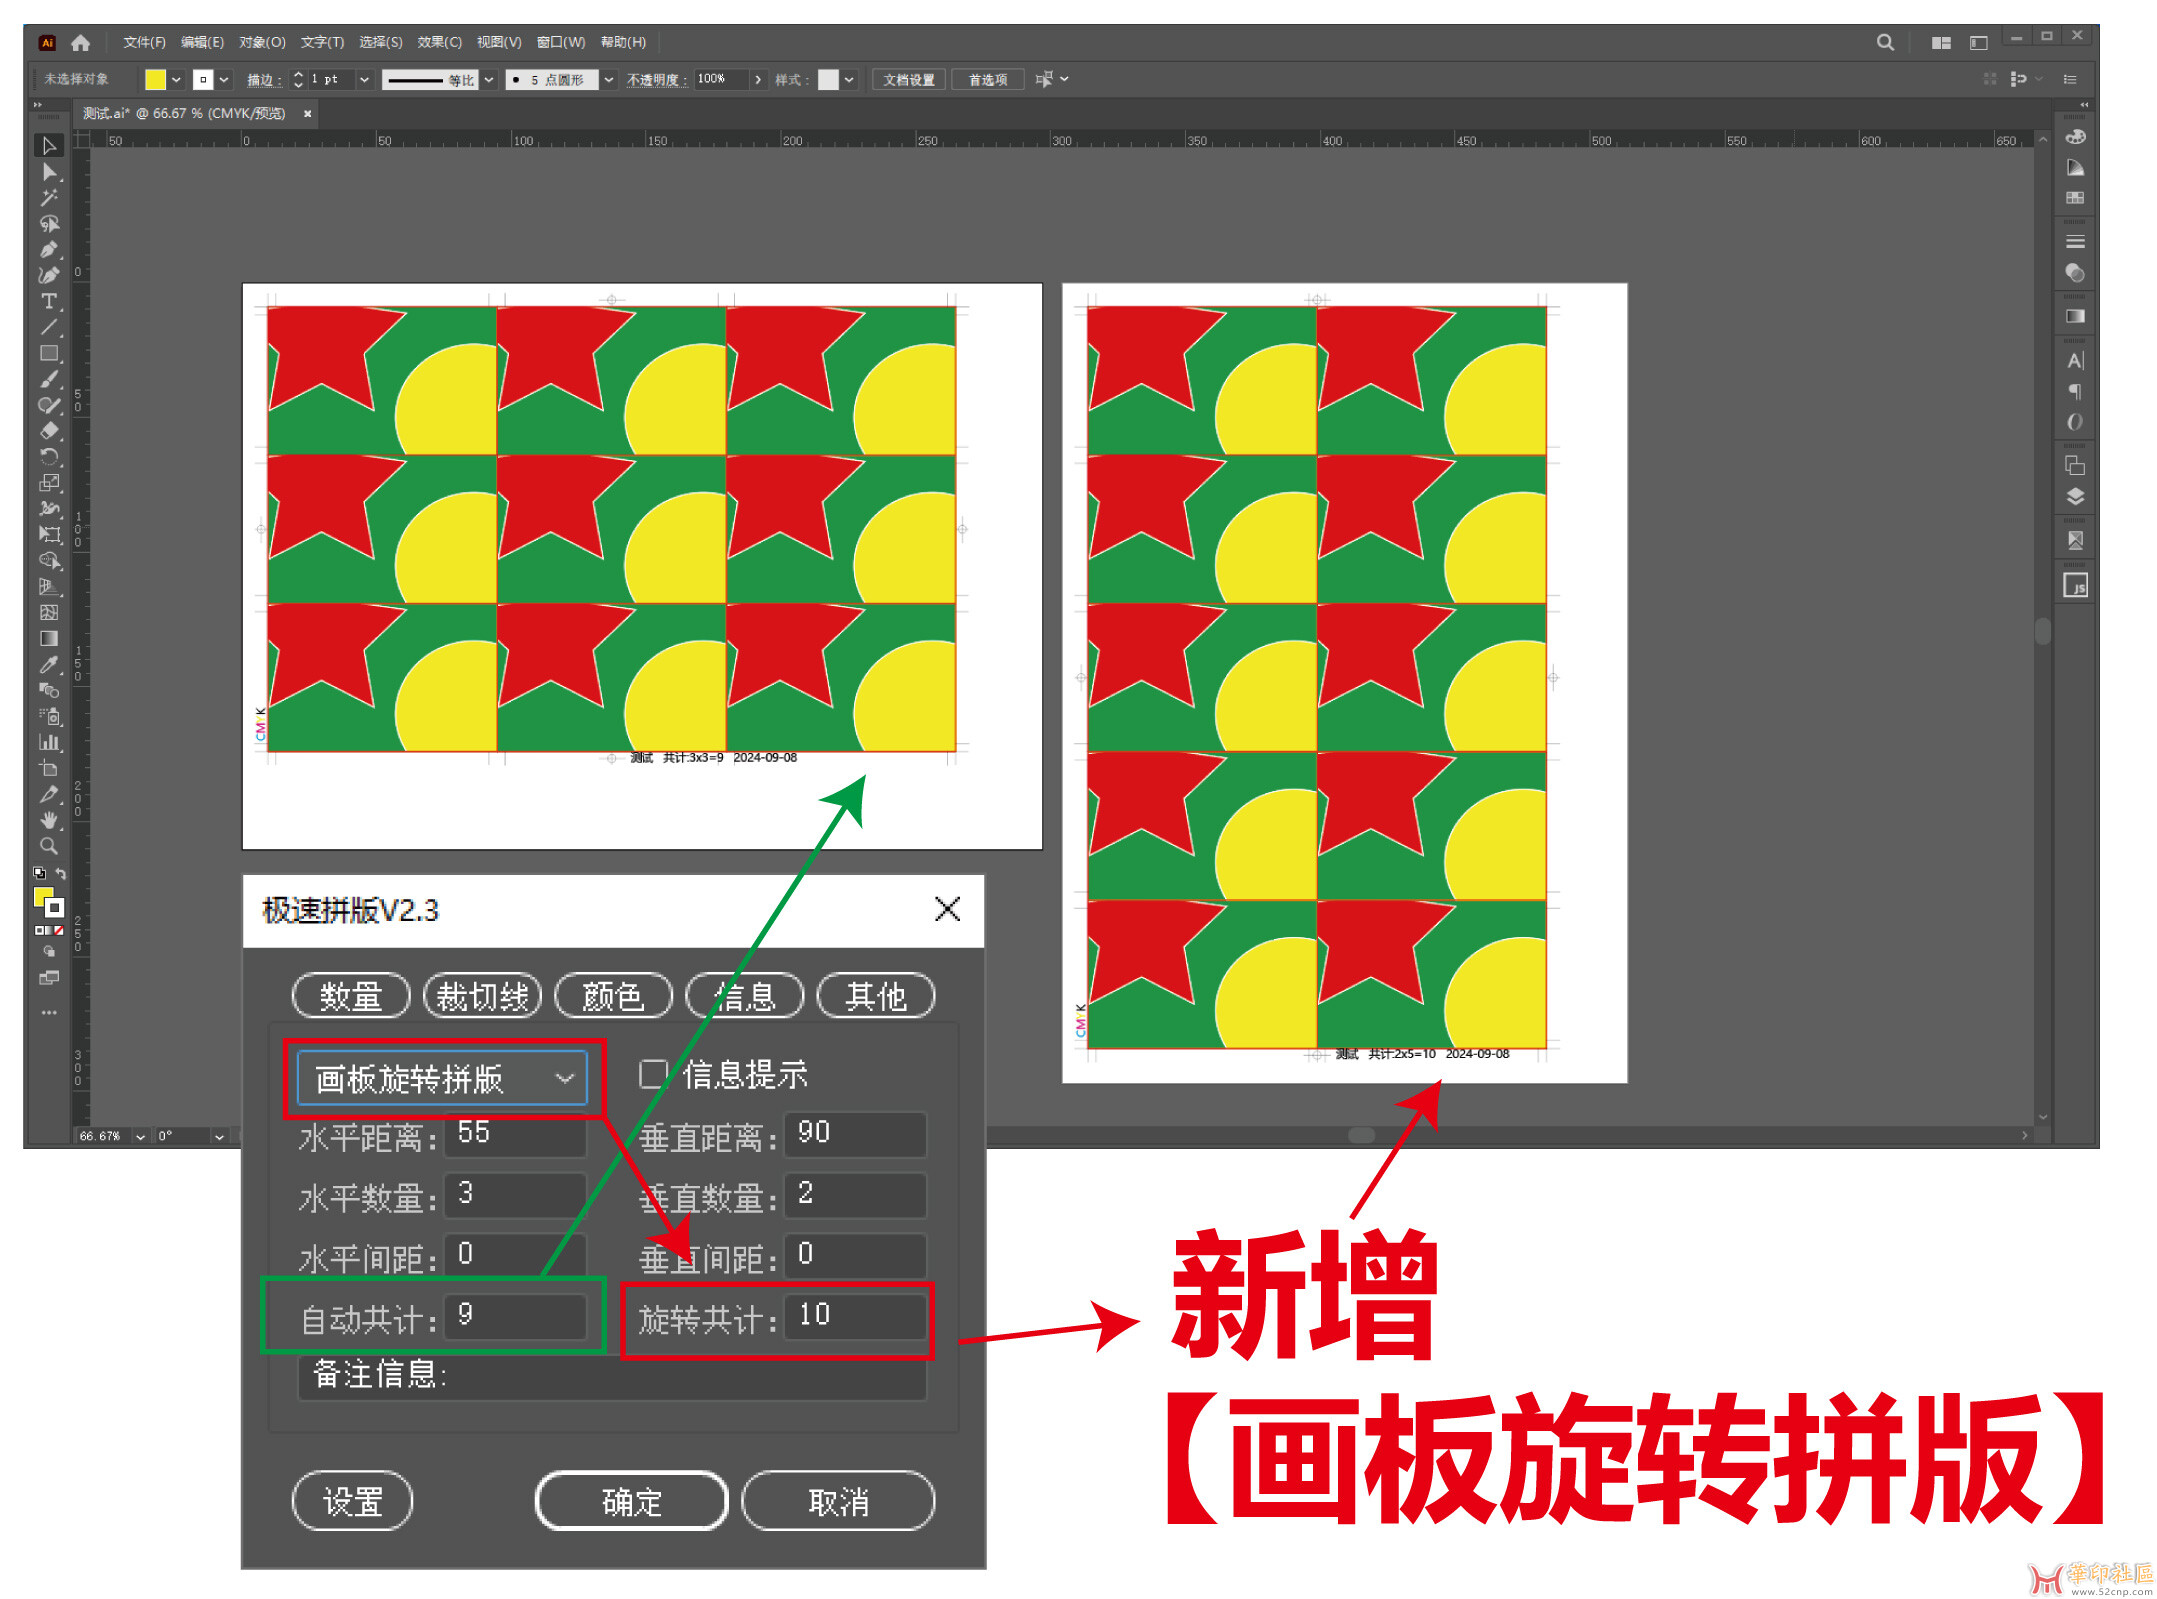Open the zoom level dropdown
This screenshot has height=1599, width=2157.
[140, 1136]
